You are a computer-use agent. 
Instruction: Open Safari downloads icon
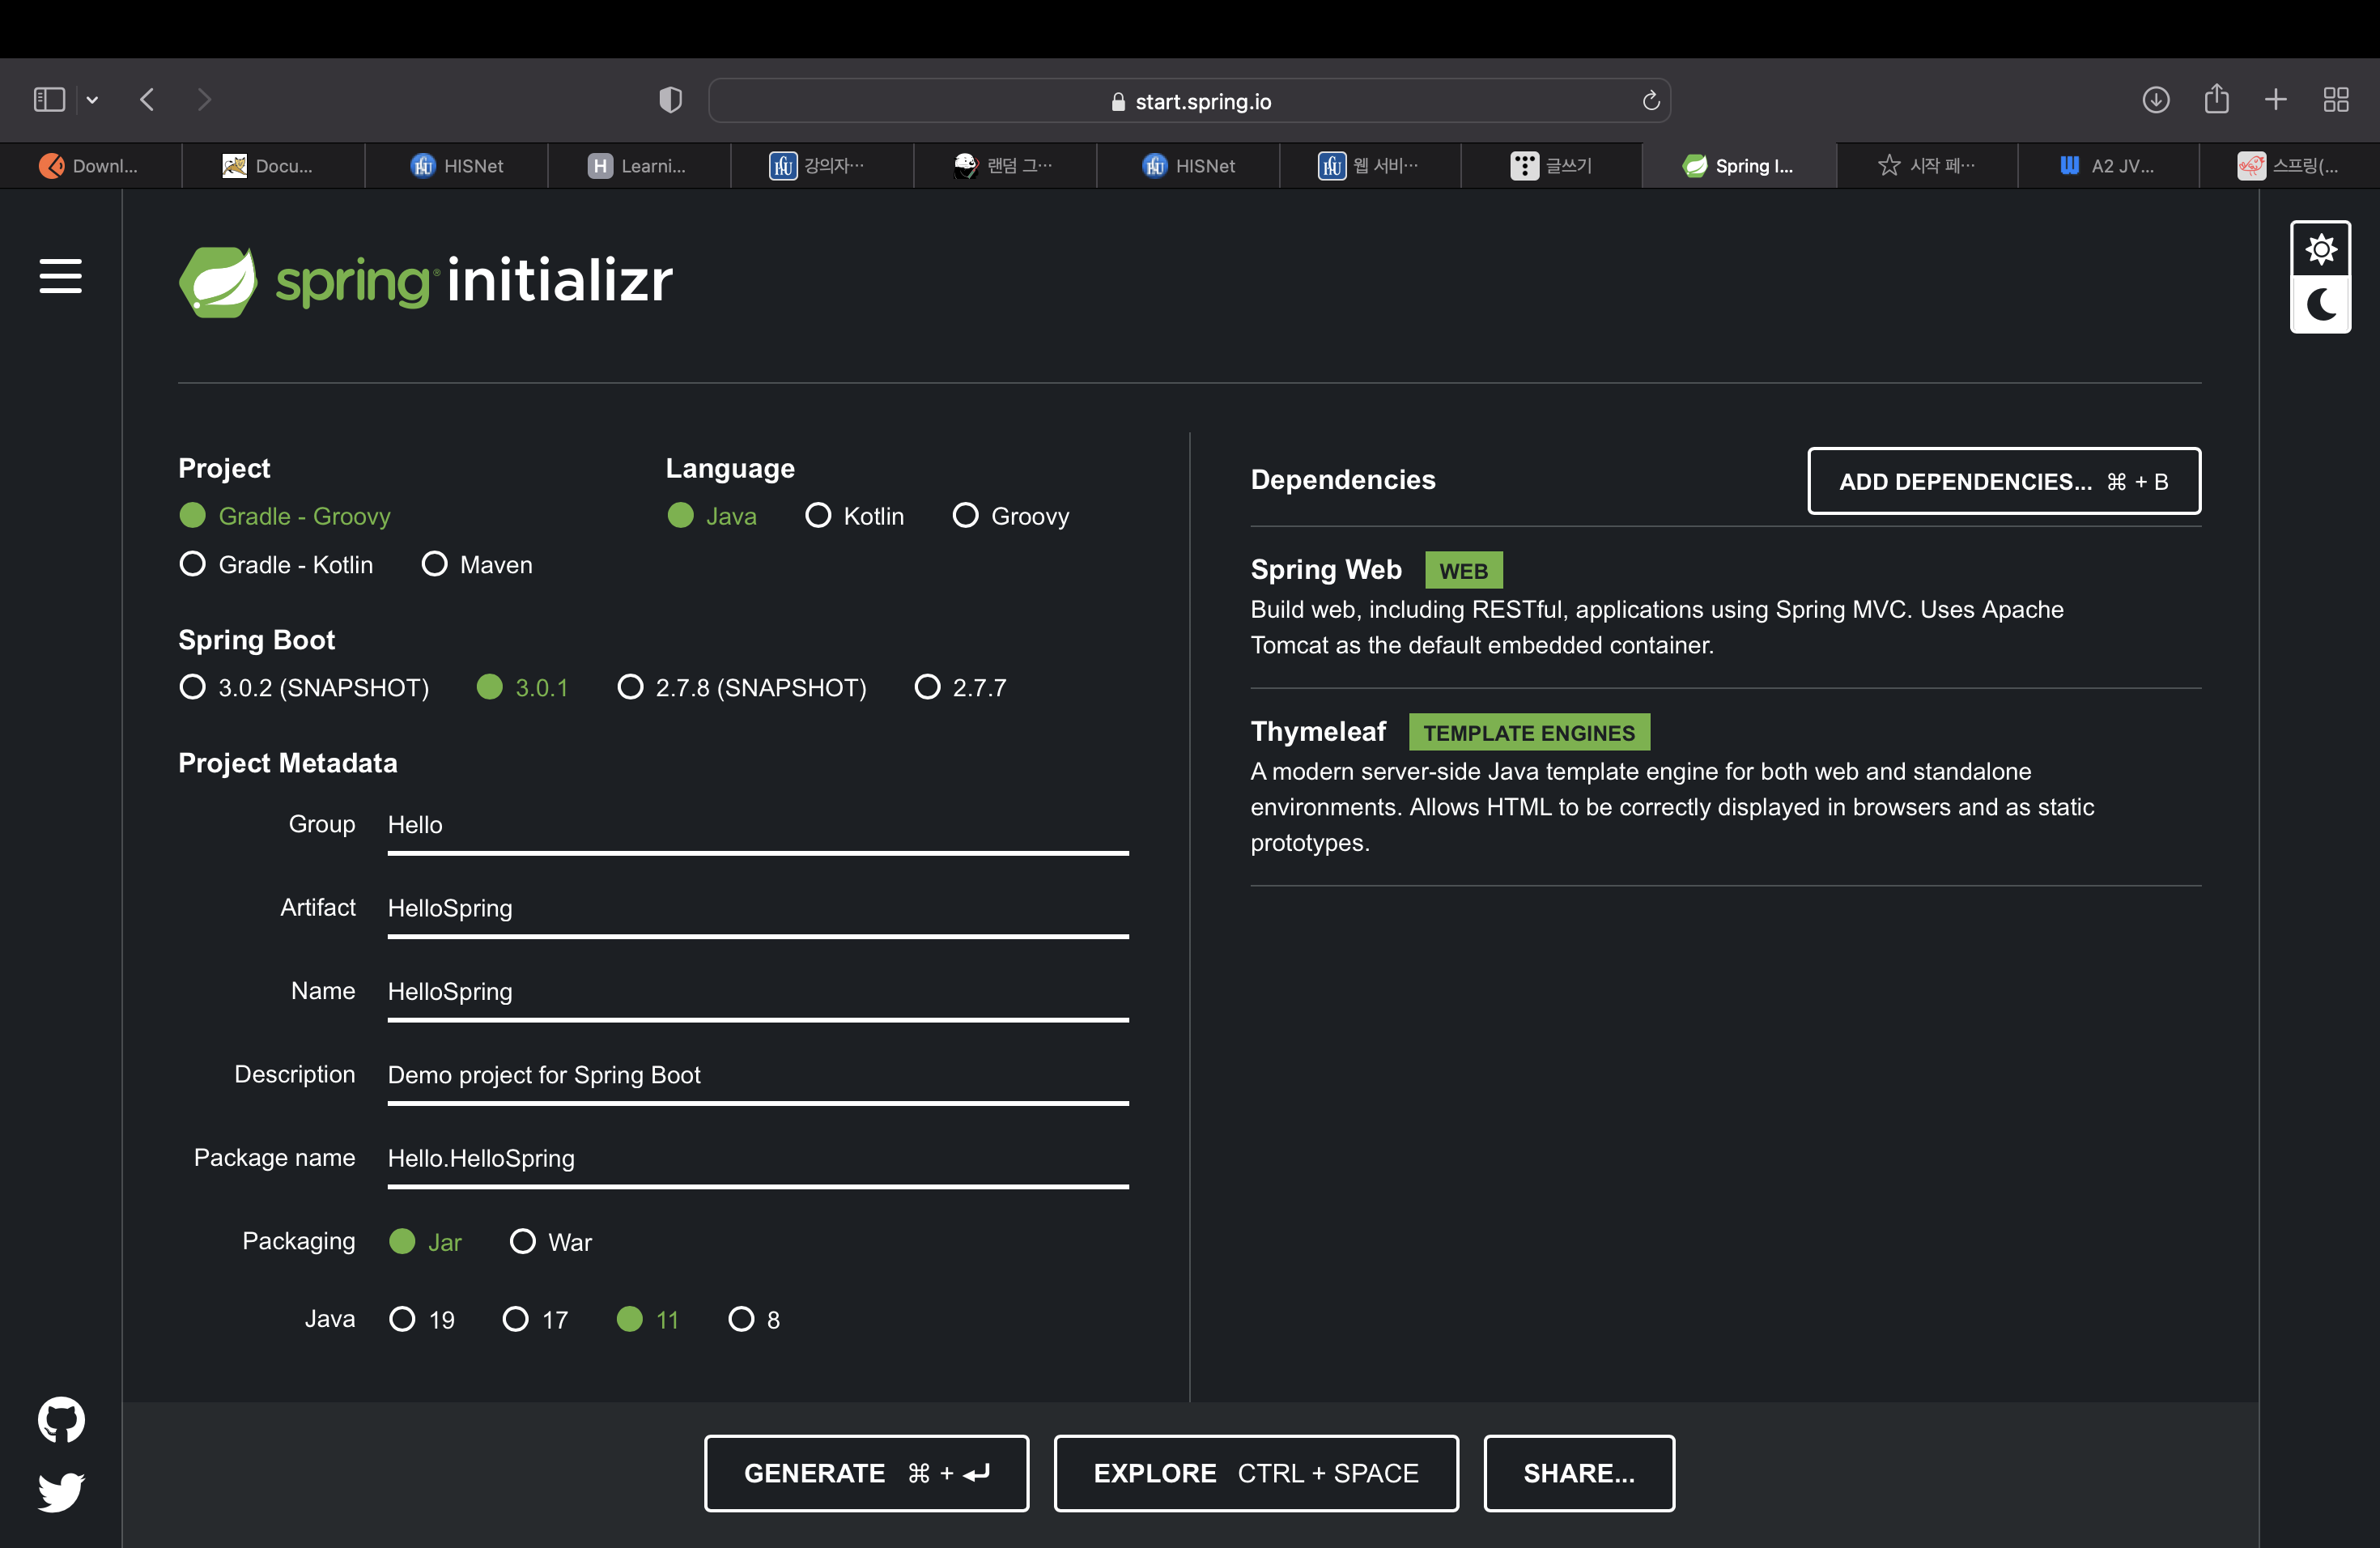pyautogui.click(x=2155, y=100)
